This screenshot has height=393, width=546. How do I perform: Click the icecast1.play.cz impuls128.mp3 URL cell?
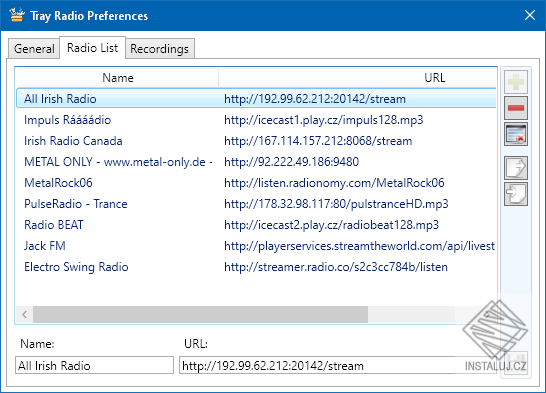point(323,120)
